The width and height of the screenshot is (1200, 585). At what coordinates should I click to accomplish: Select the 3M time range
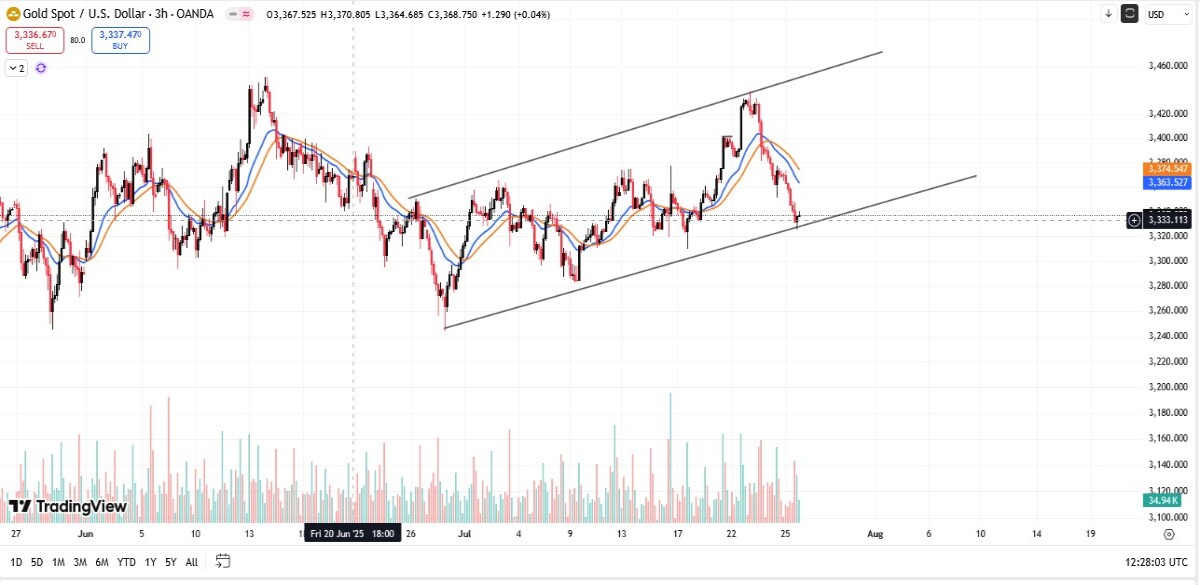click(80, 562)
